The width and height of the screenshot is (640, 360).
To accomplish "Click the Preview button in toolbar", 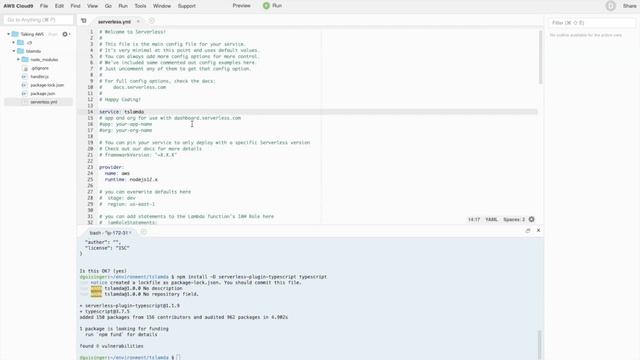I will pos(241,6).
